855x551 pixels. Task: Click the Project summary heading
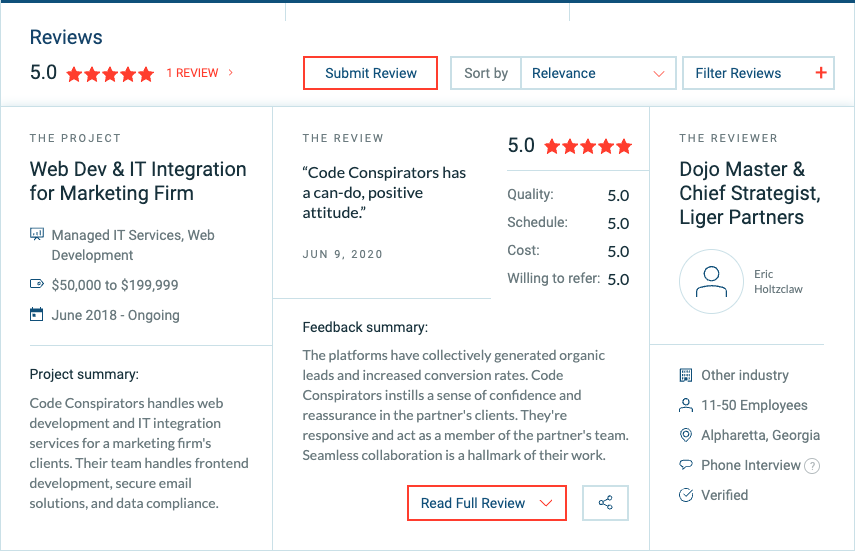coord(84,375)
